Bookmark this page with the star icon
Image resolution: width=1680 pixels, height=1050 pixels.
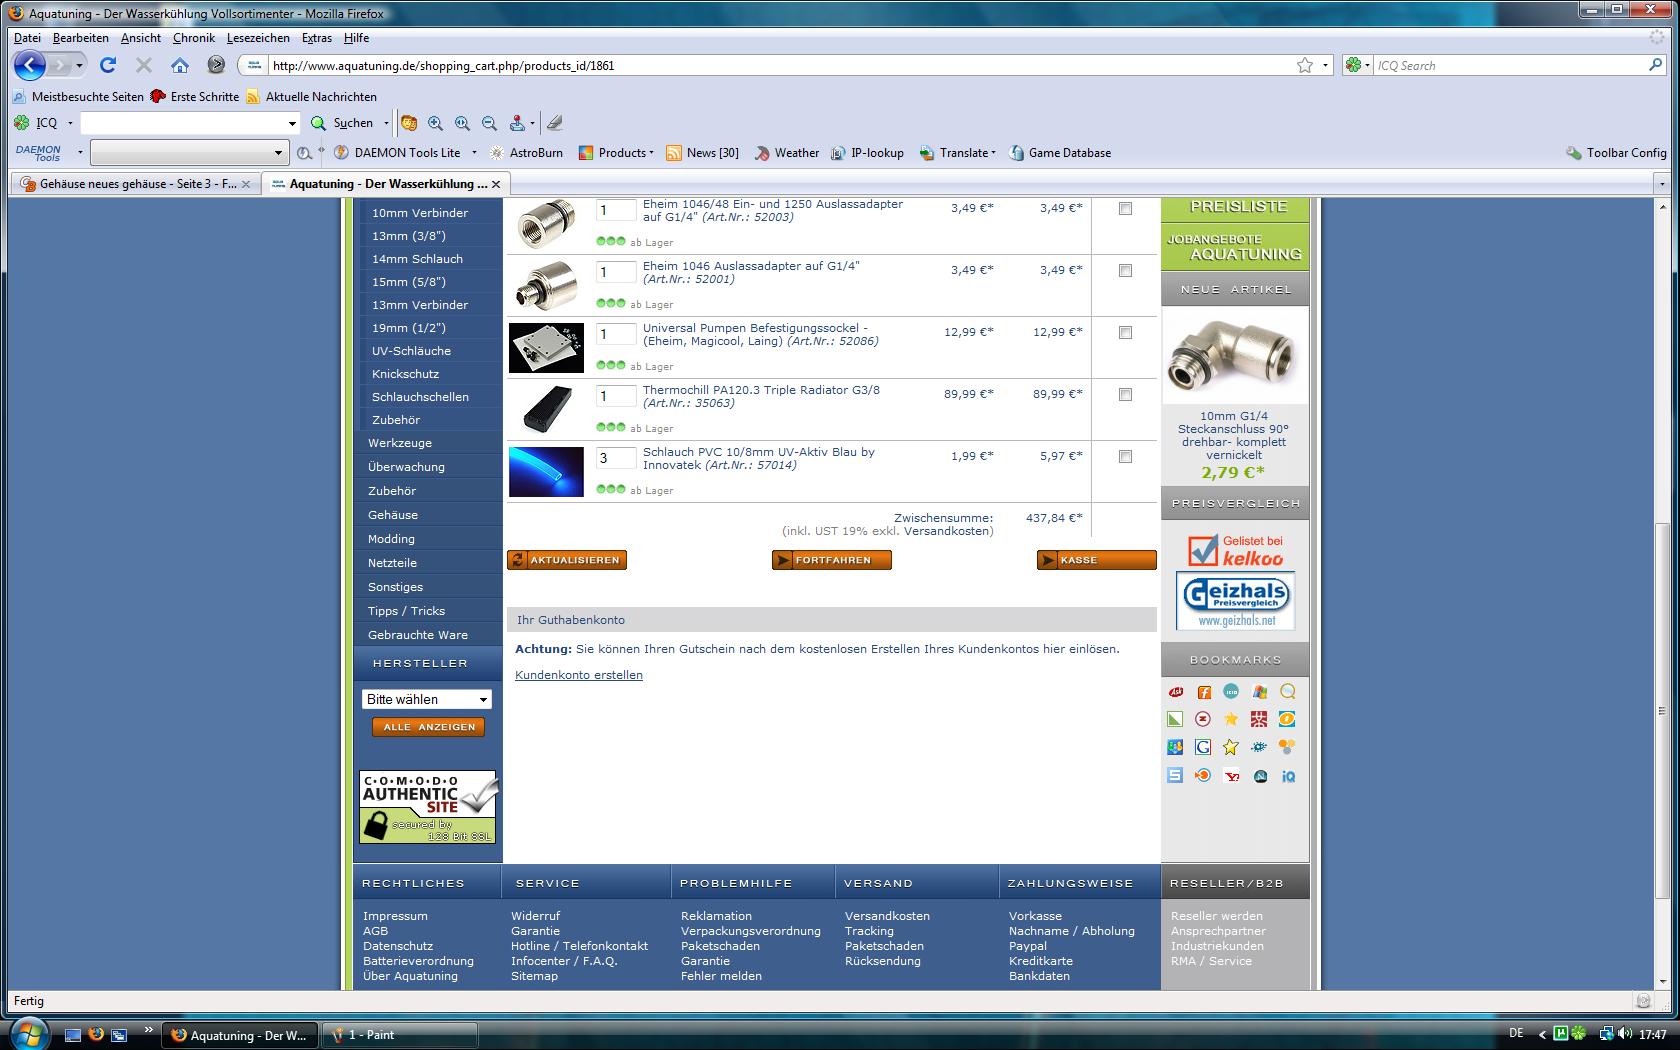[1305, 65]
